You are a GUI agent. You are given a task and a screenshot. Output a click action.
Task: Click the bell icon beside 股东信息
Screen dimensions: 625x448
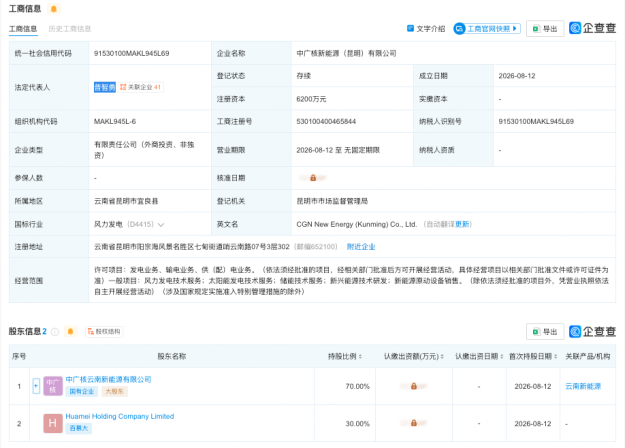pos(71,331)
